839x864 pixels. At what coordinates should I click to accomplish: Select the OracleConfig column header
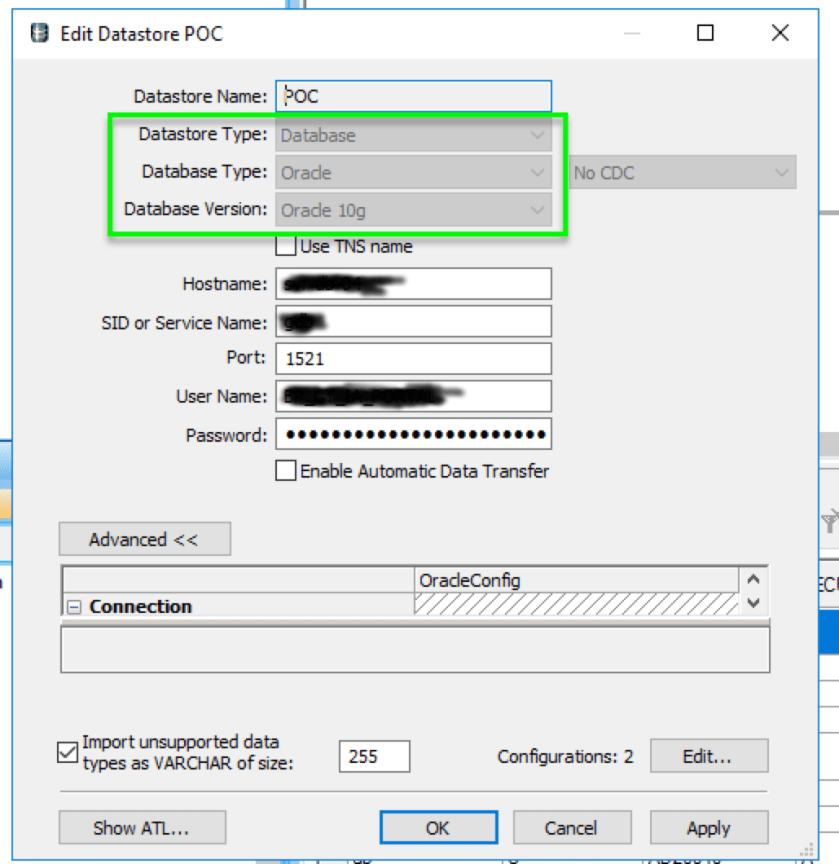click(x=576, y=580)
